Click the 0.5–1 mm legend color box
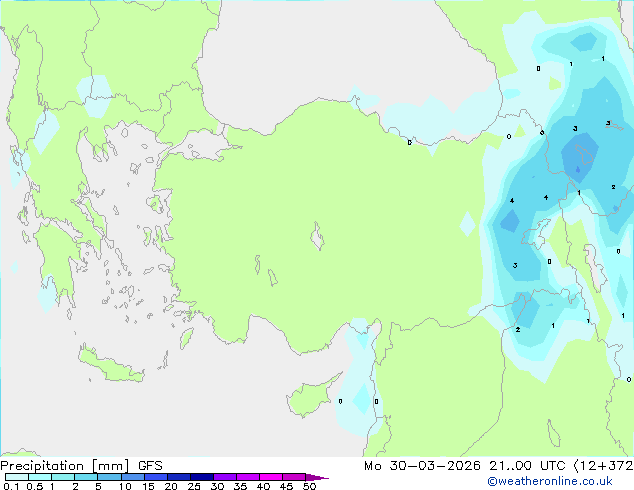This screenshot has width=634, height=490. coord(40,477)
